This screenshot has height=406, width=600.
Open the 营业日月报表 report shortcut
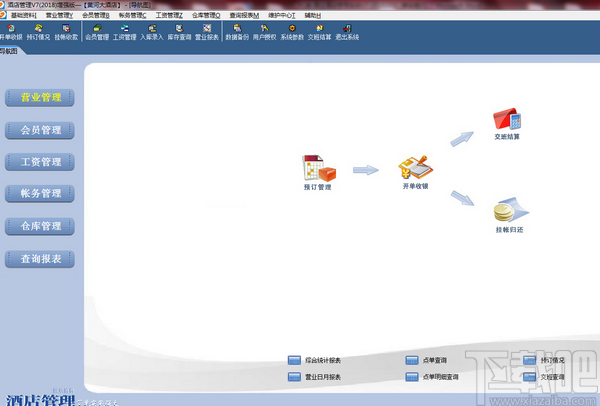(314, 377)
